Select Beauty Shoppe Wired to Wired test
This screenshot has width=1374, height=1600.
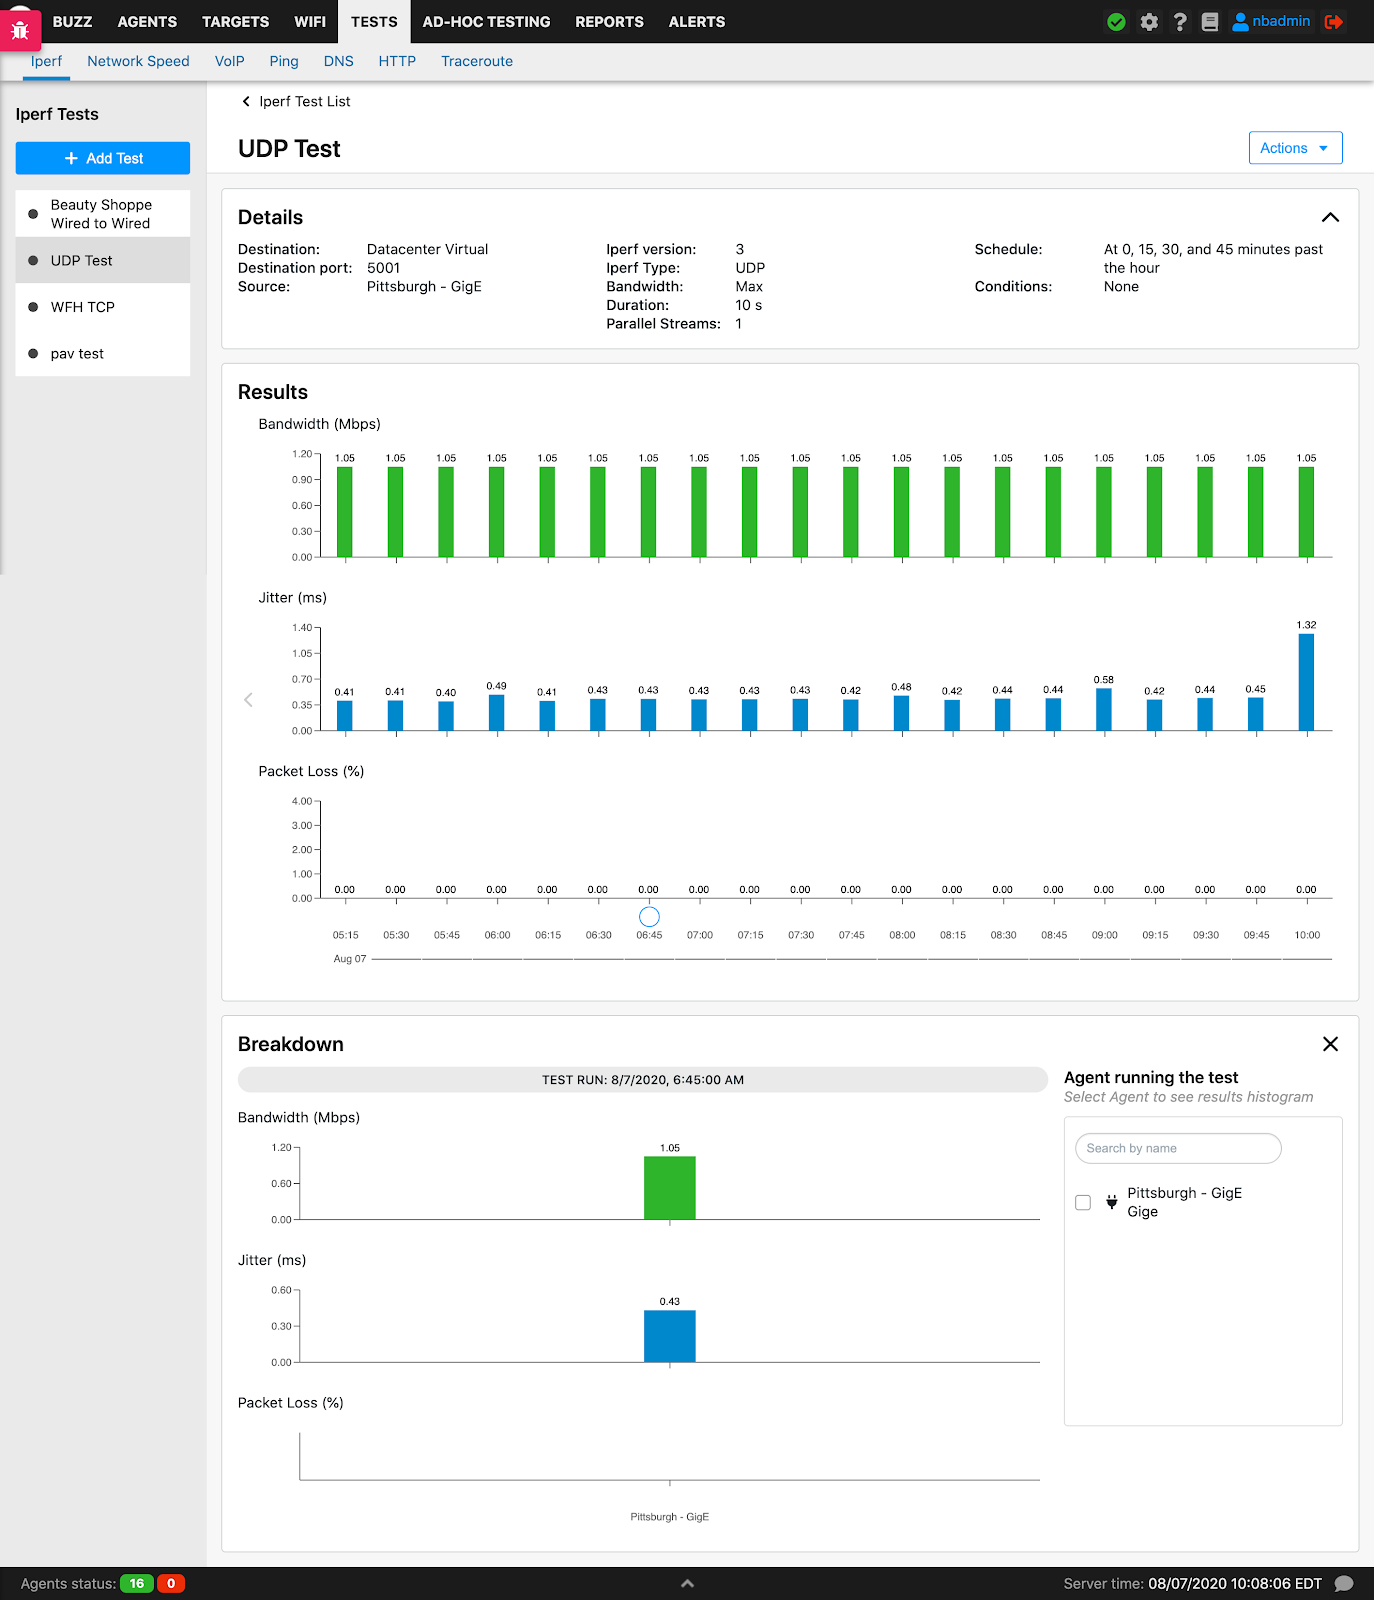pyautogui.click(x=103, y=214)
